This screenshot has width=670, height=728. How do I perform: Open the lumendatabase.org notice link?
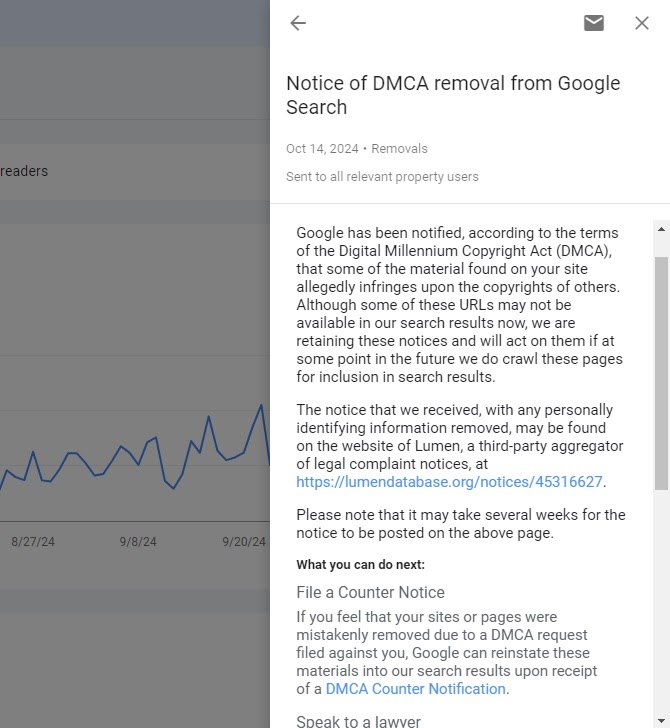tap(449, 482)
